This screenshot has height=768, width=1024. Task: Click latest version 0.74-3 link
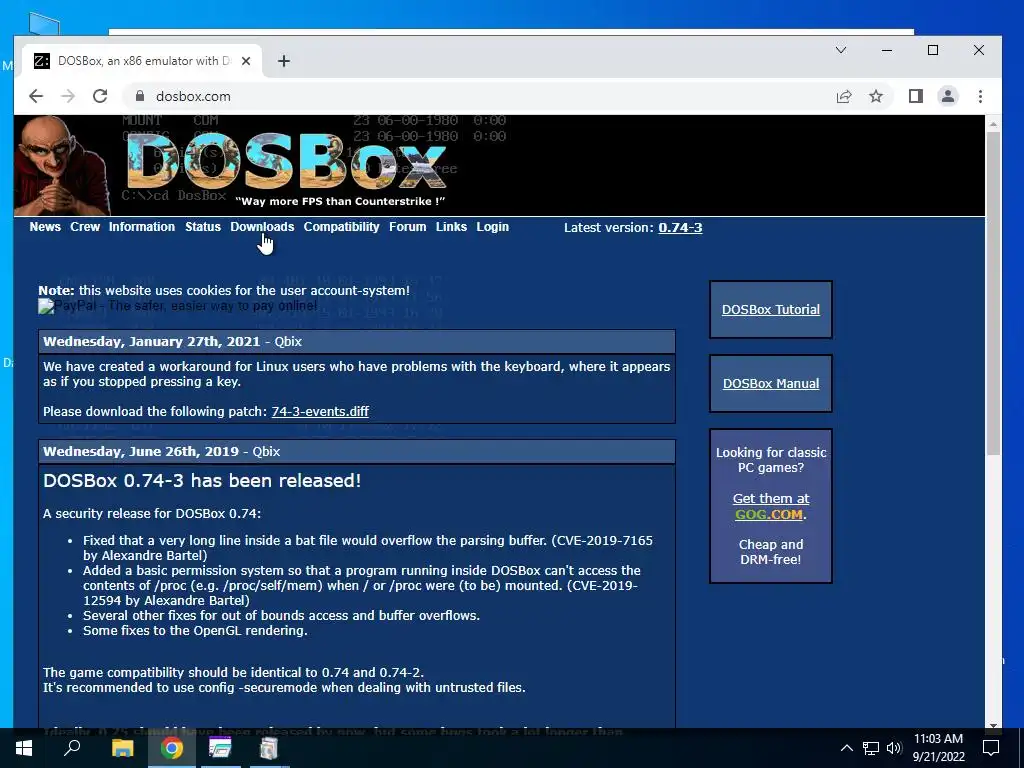pos(680,227)
